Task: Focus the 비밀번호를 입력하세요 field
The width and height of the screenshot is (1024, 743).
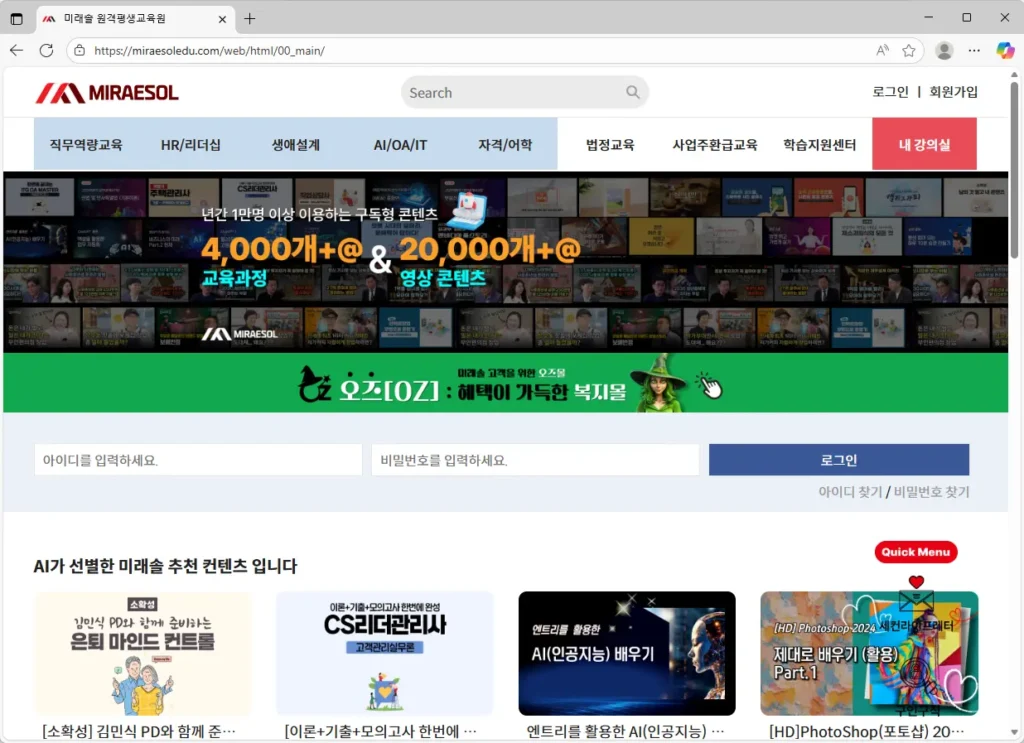Action: [x=536, y=460]
